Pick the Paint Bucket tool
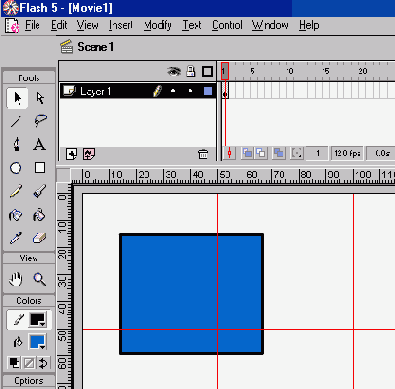Image resolution: width=395 pixels, height=389 pixels. 39,215
